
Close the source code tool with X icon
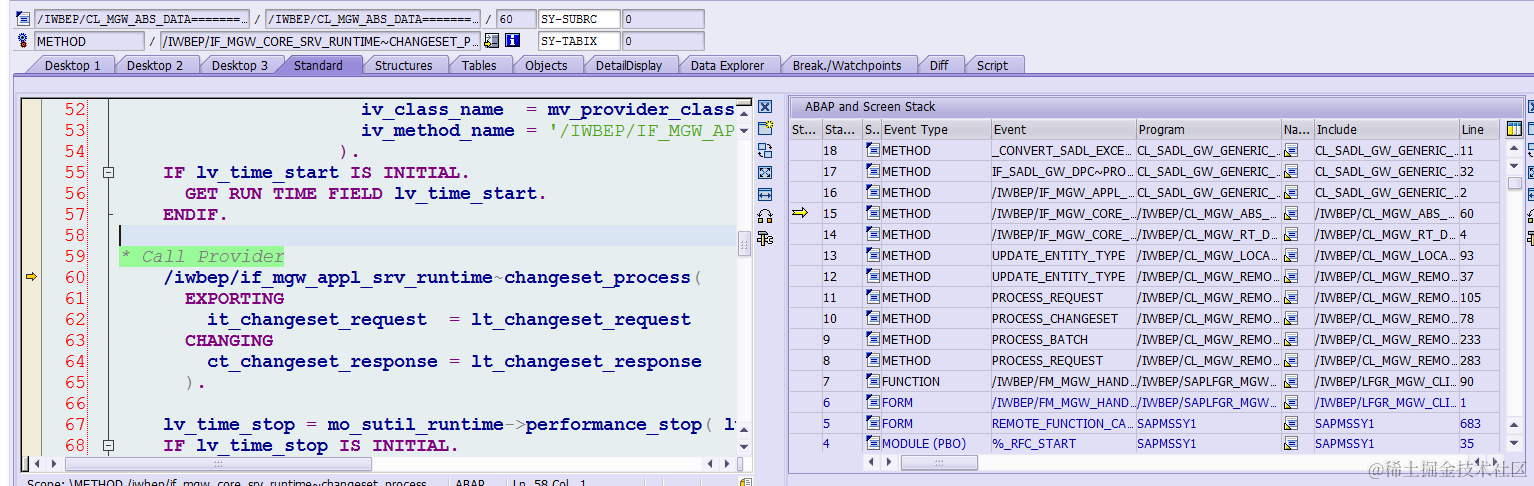click(x=765, y=107)
